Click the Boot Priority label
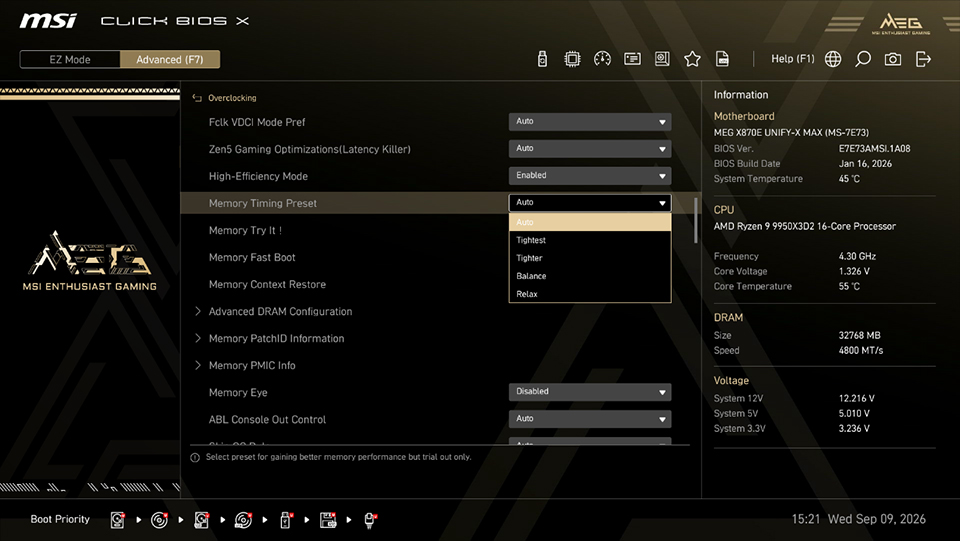Image resolution: width=960 pixels, height=541 pixels. tap(60, 519)
